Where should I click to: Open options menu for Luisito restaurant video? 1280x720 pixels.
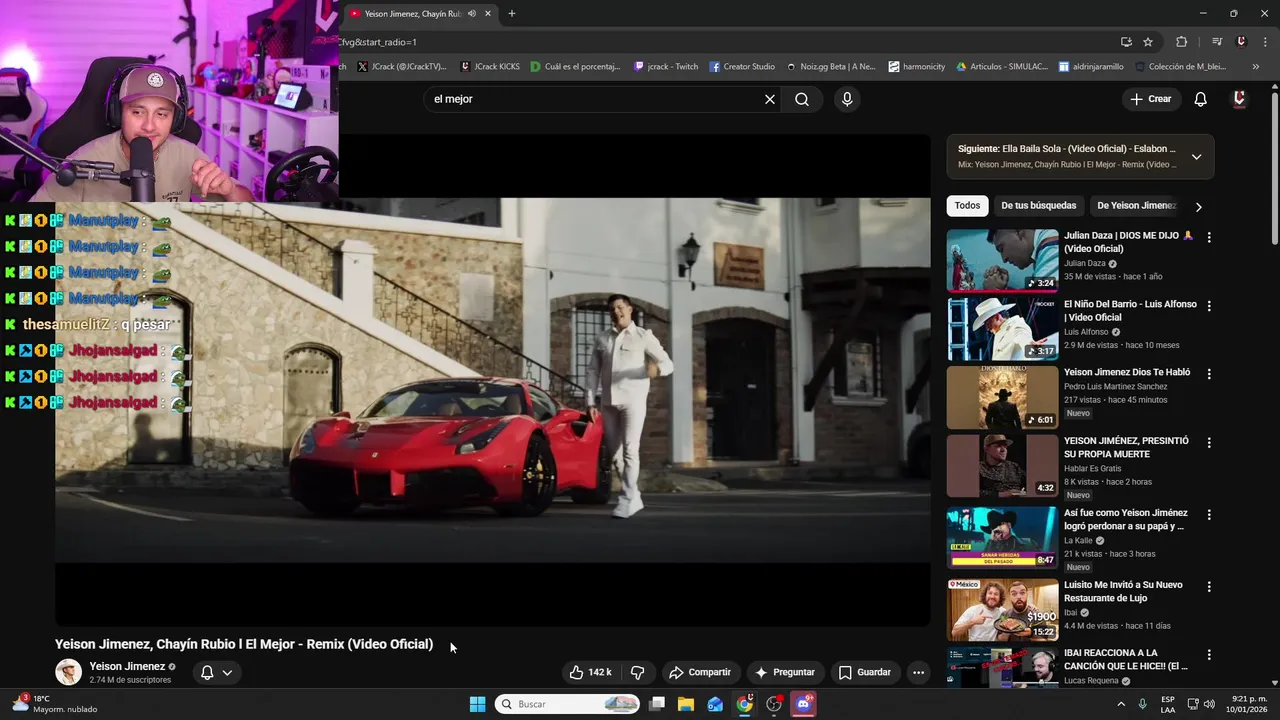click(1209, 586)
